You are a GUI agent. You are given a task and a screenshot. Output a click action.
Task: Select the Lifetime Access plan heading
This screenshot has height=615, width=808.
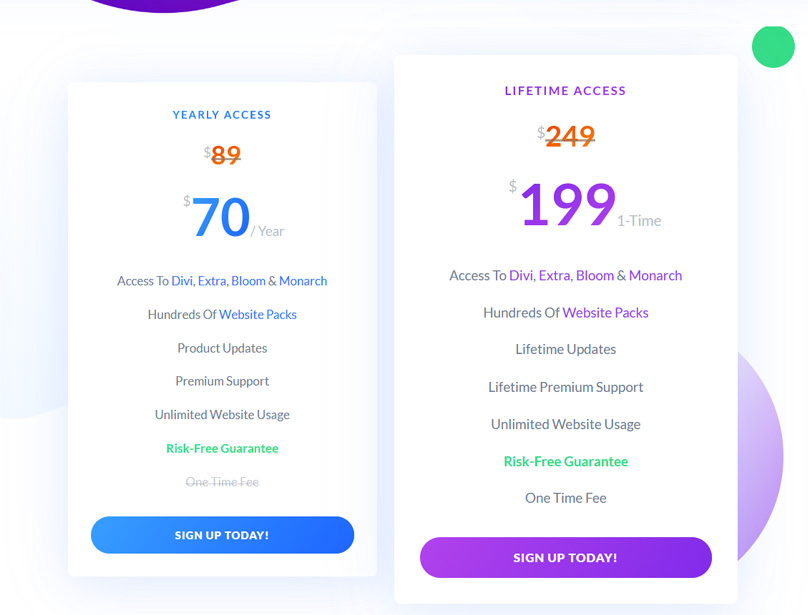tap(565, 91)
